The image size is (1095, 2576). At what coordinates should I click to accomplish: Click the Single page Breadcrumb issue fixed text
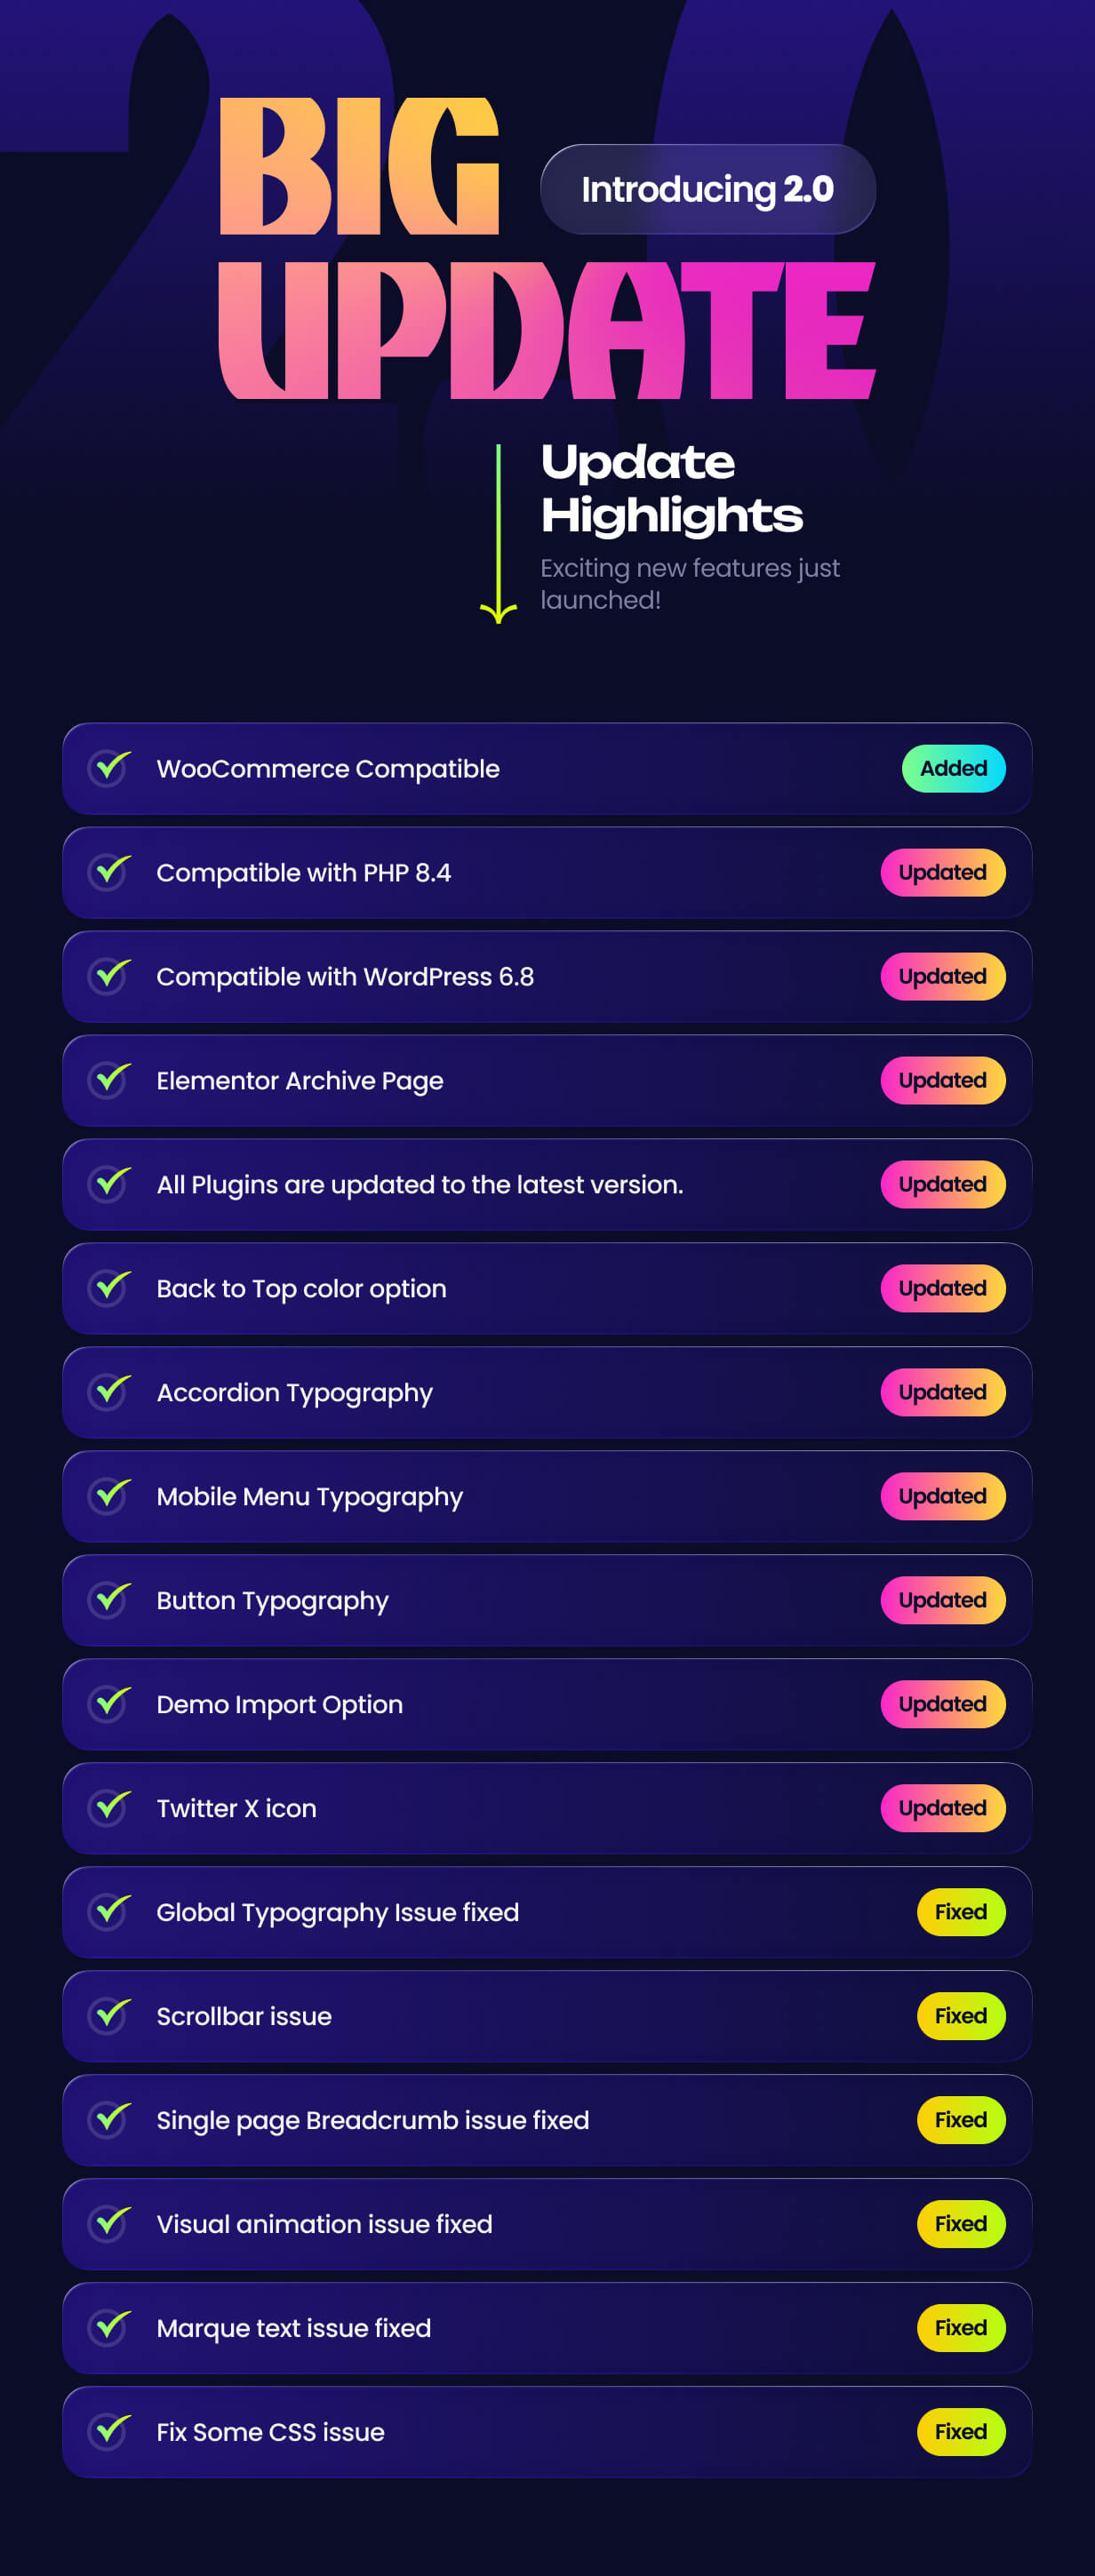(373, 2121)
